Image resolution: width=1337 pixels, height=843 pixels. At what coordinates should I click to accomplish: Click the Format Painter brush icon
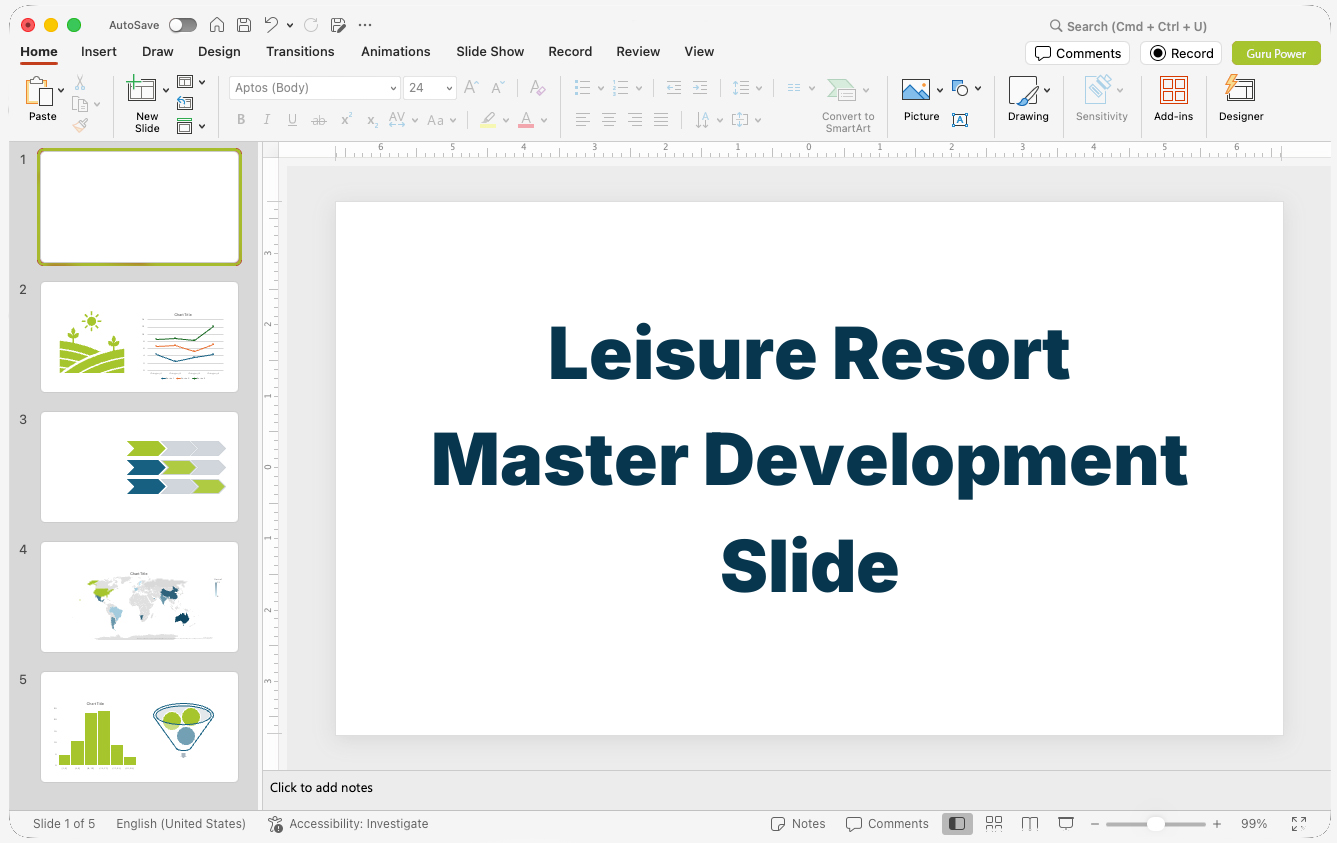pos(80,125)
